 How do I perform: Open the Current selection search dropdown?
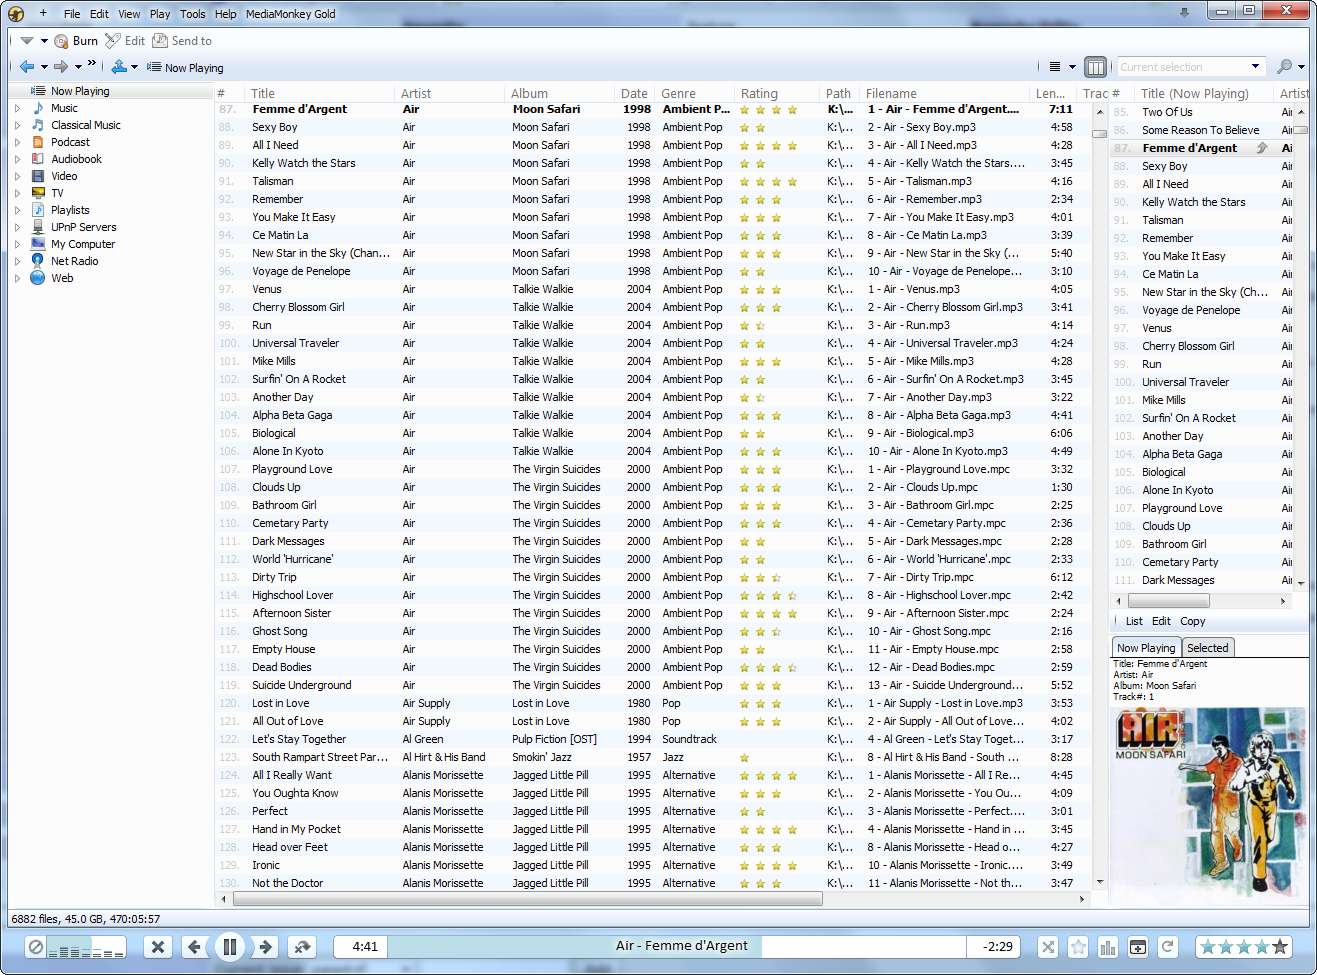(x=1255, y=67)
